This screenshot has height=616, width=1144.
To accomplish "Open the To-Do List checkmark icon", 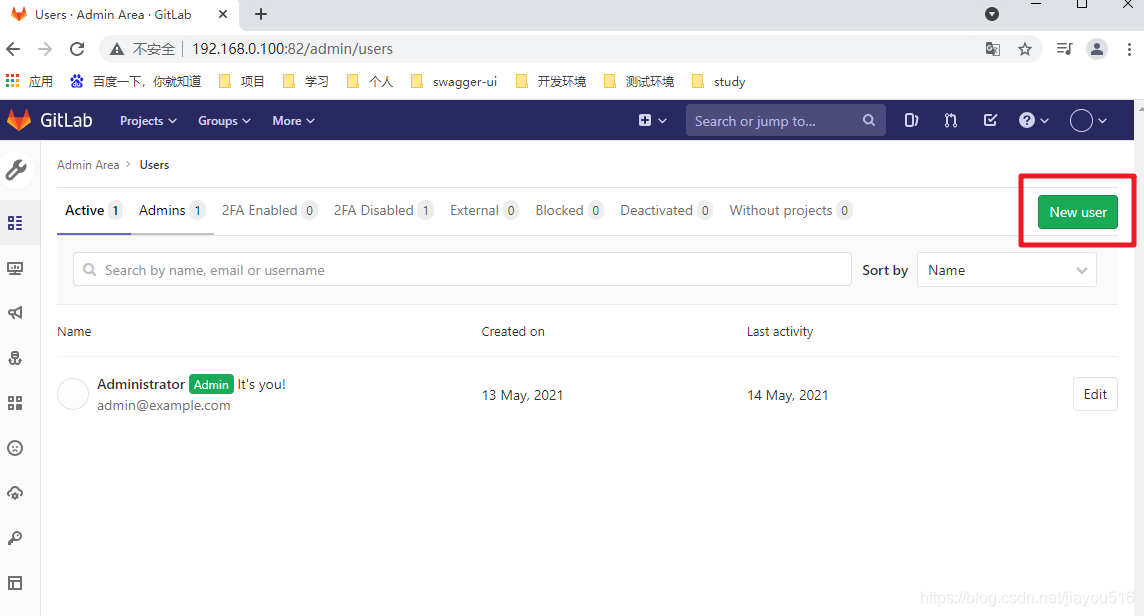I will (989, 120).
